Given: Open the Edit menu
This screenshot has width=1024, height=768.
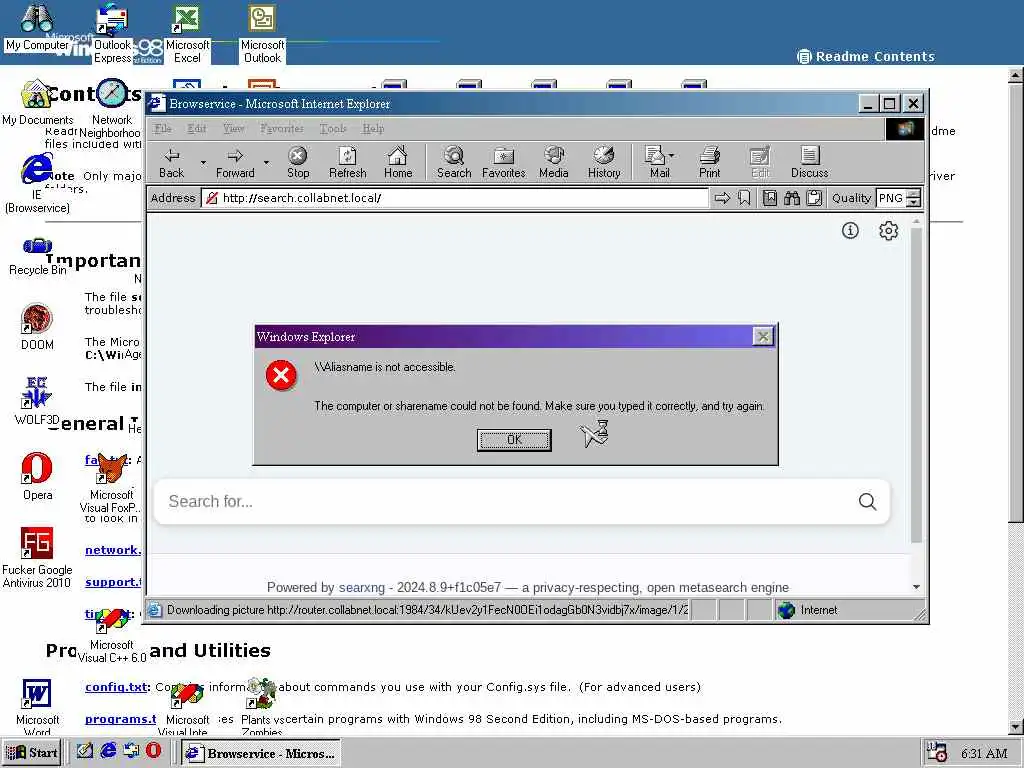Looking at the screenshot, I should [197, 129].
